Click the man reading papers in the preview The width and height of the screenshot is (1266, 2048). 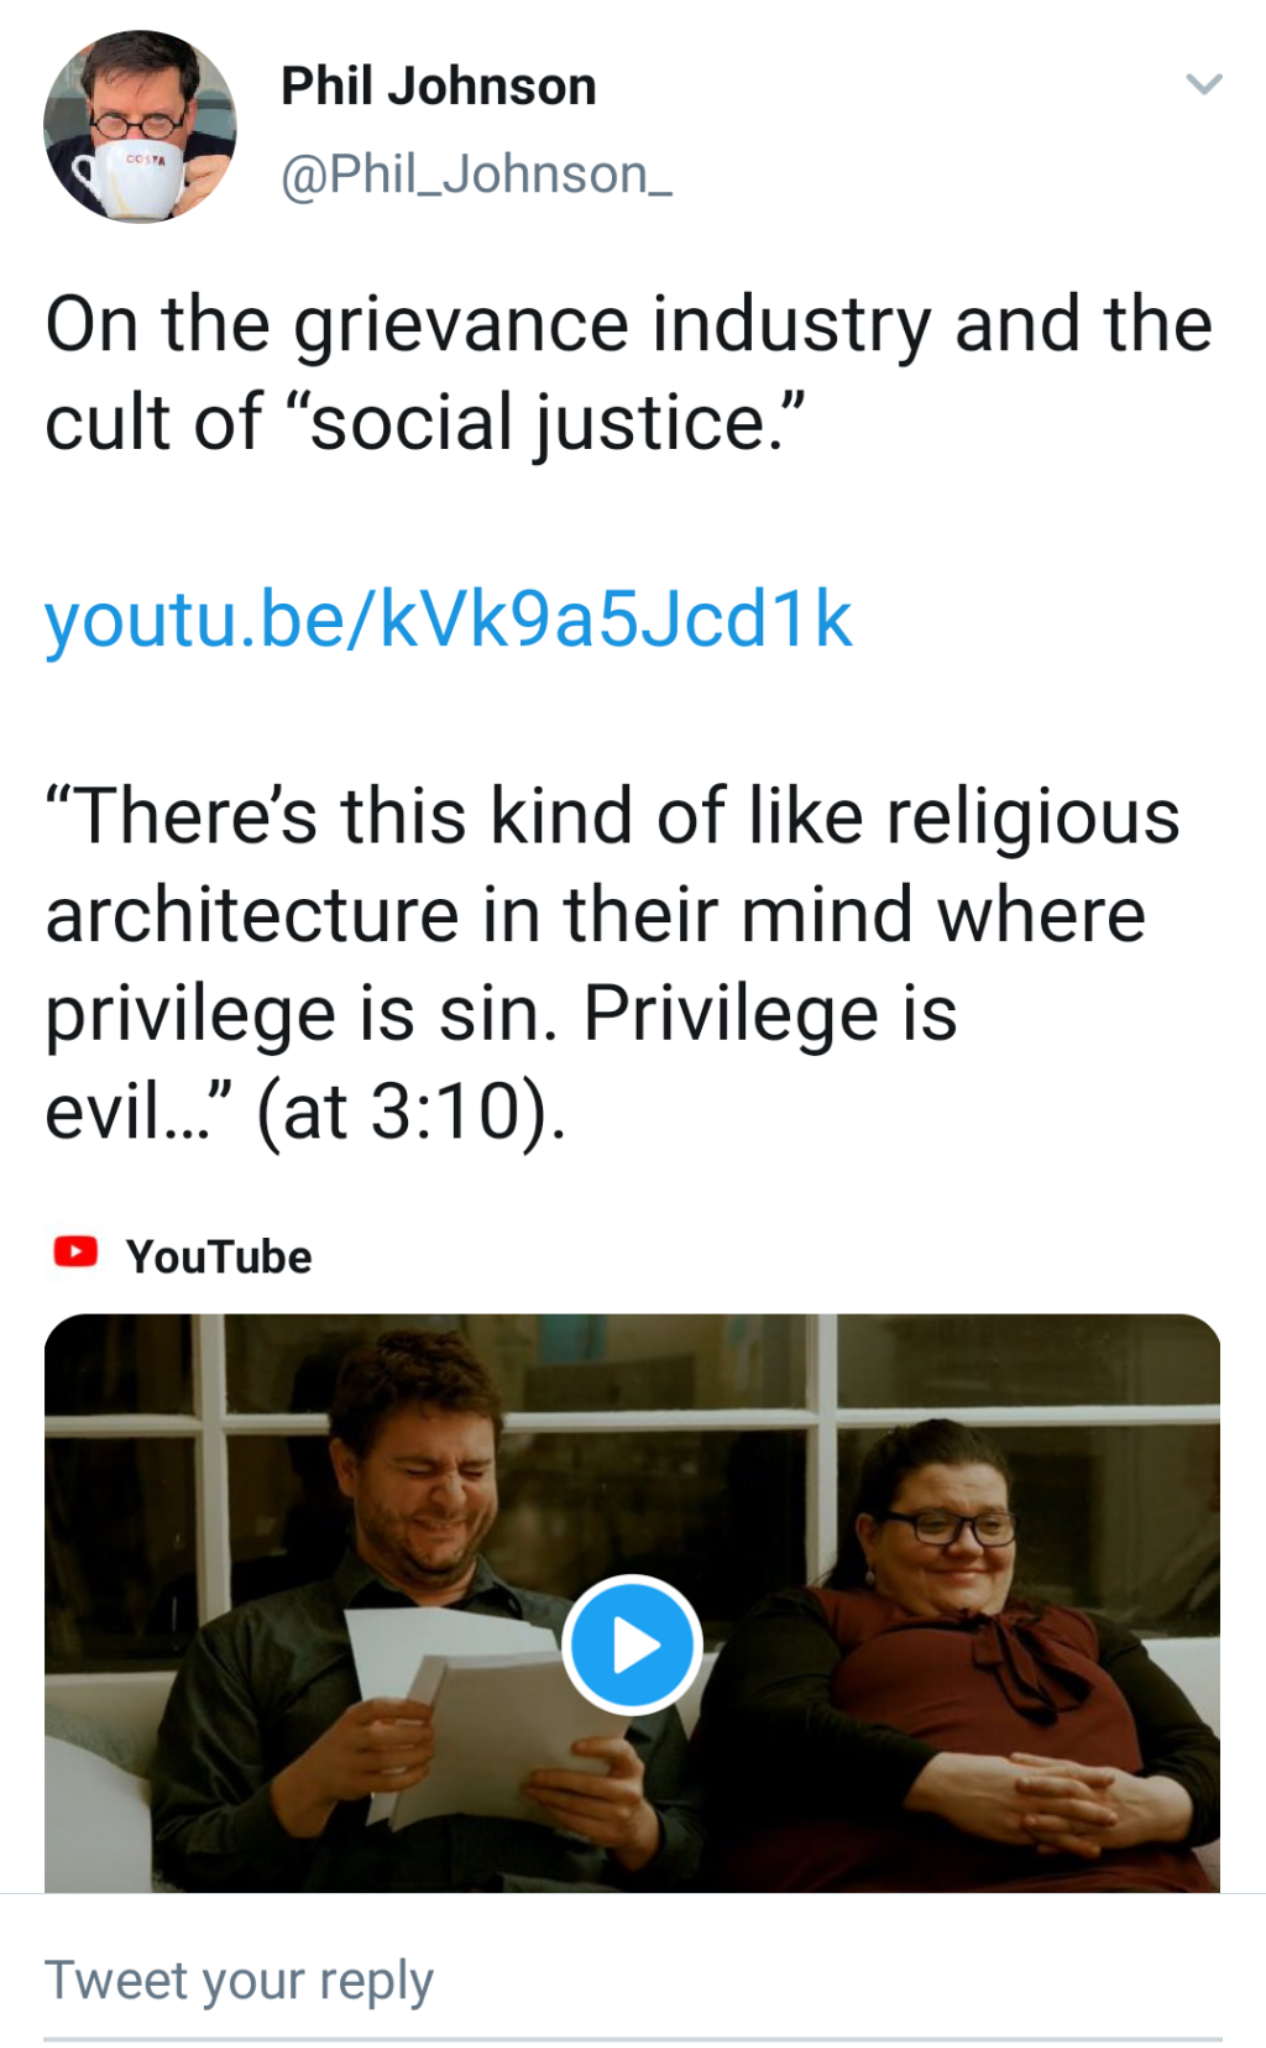tap(420, 1500)
